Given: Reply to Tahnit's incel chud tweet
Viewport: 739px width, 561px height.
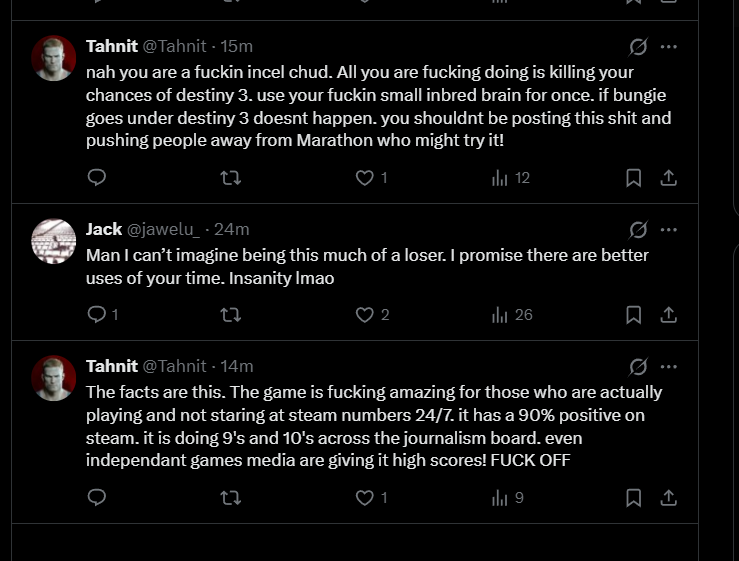Looking at the screenshot, I should 97,178.
